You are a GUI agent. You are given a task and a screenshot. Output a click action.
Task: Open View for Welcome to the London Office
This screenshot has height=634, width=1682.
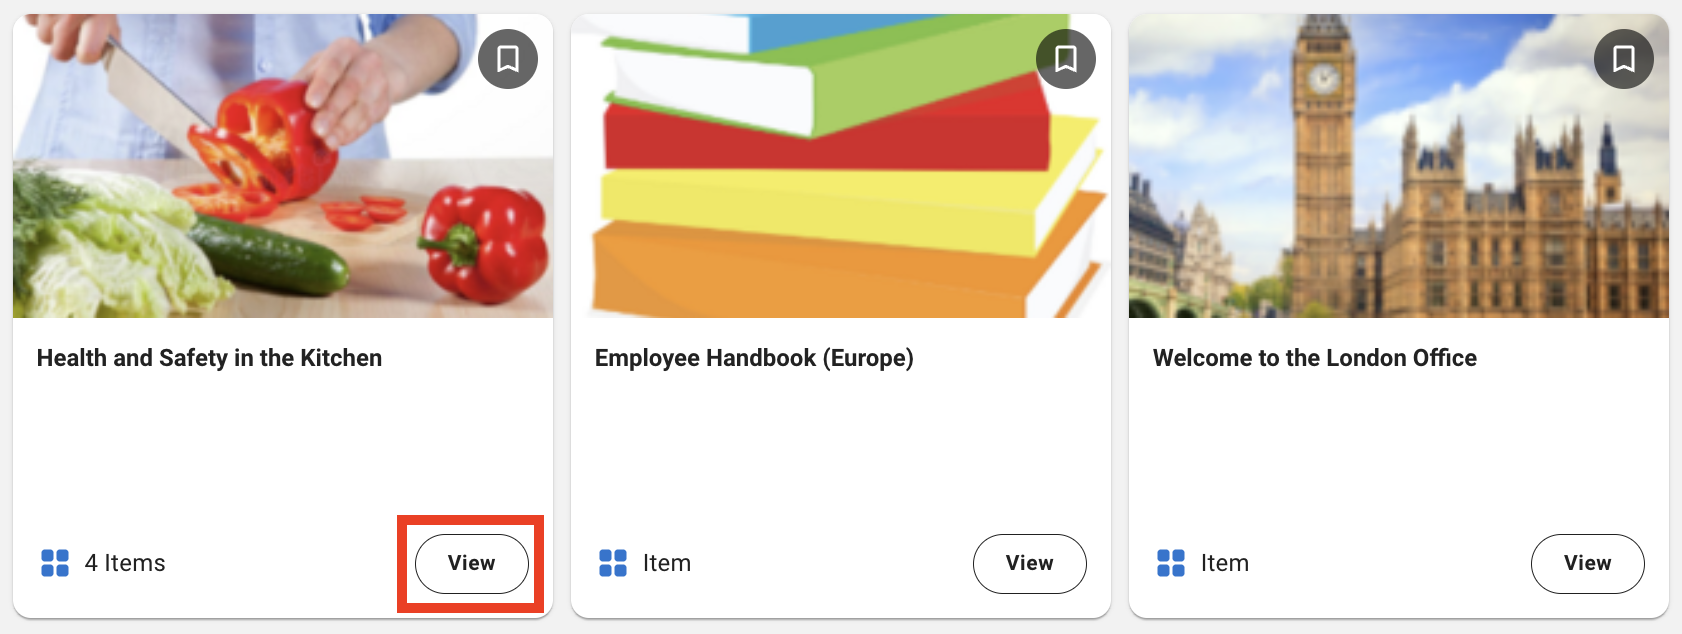click(x=1587, y=563)
